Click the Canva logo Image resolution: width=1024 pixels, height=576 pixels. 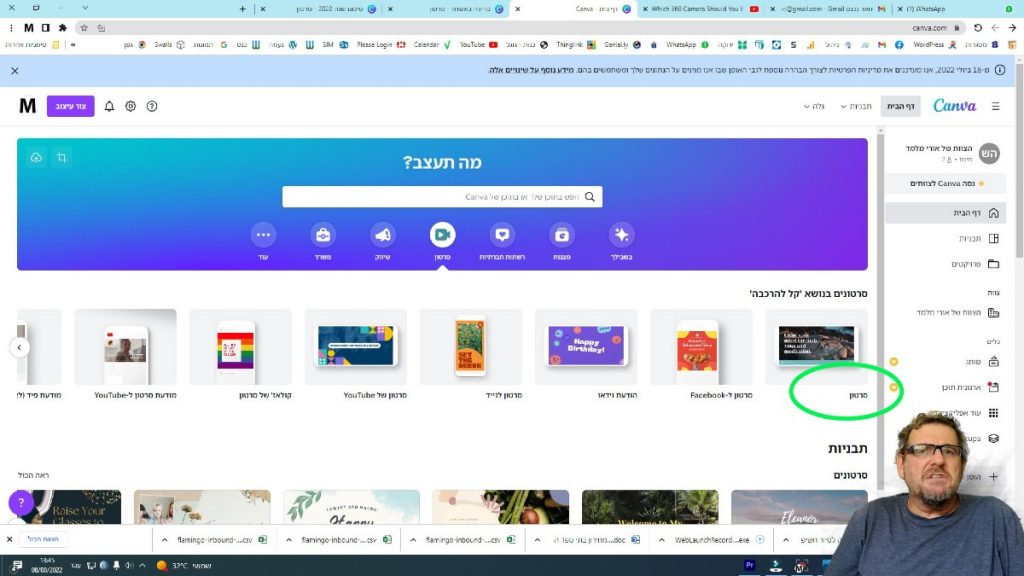tap(954, 106)
